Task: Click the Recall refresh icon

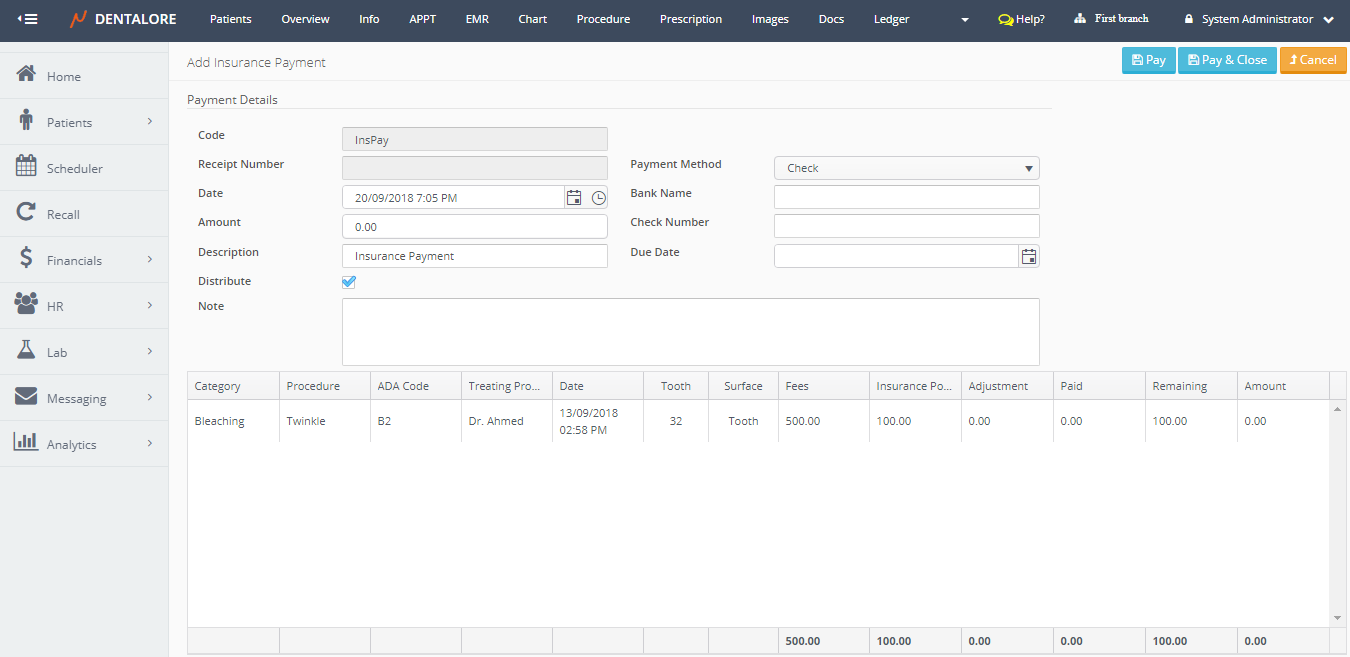Action: coord(27,213)
